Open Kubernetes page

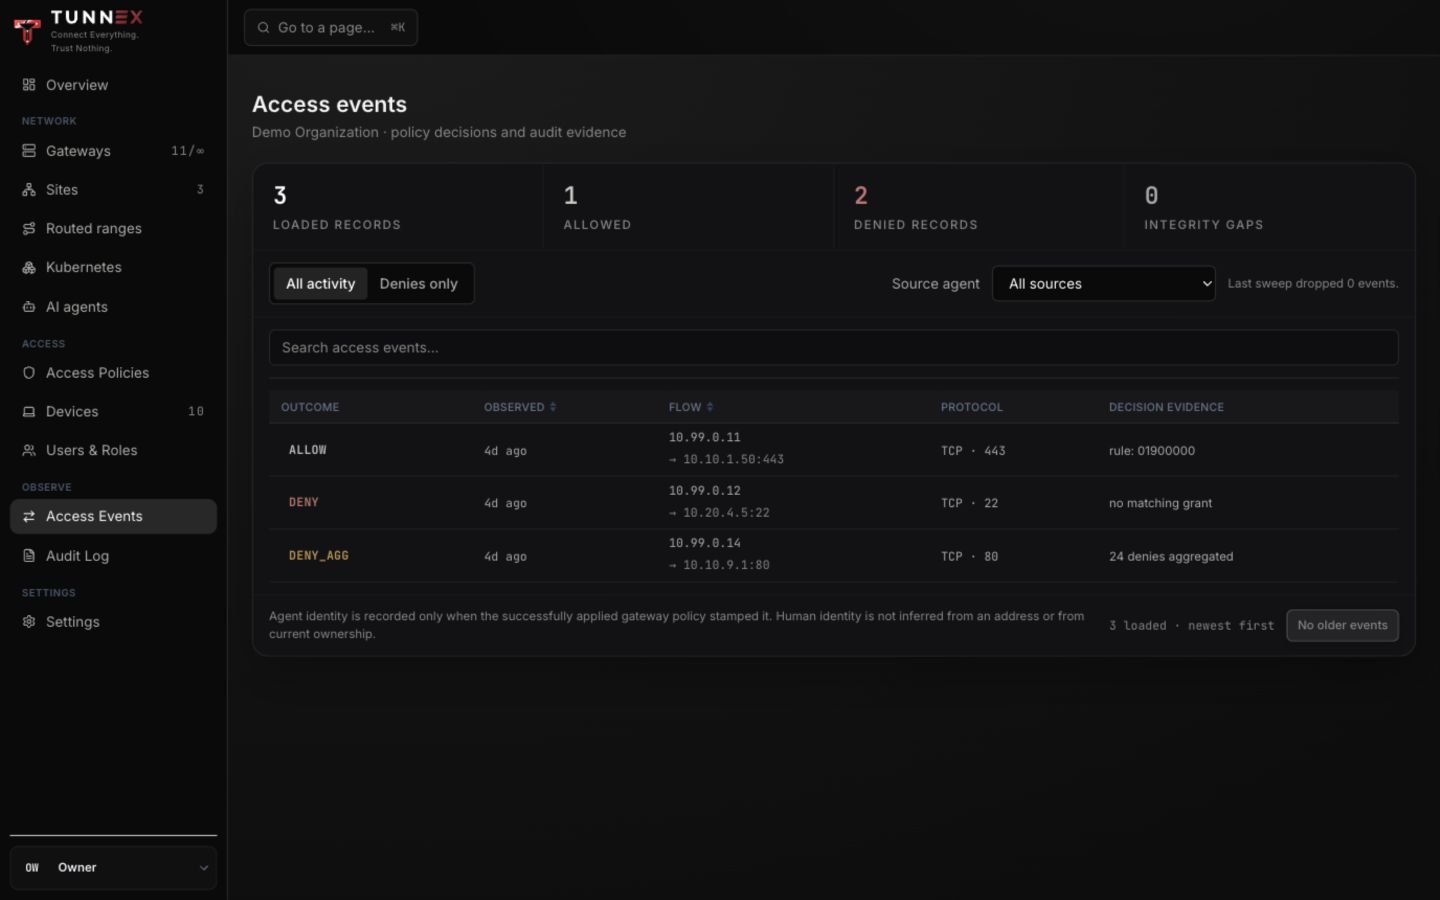tap(113, 268)
